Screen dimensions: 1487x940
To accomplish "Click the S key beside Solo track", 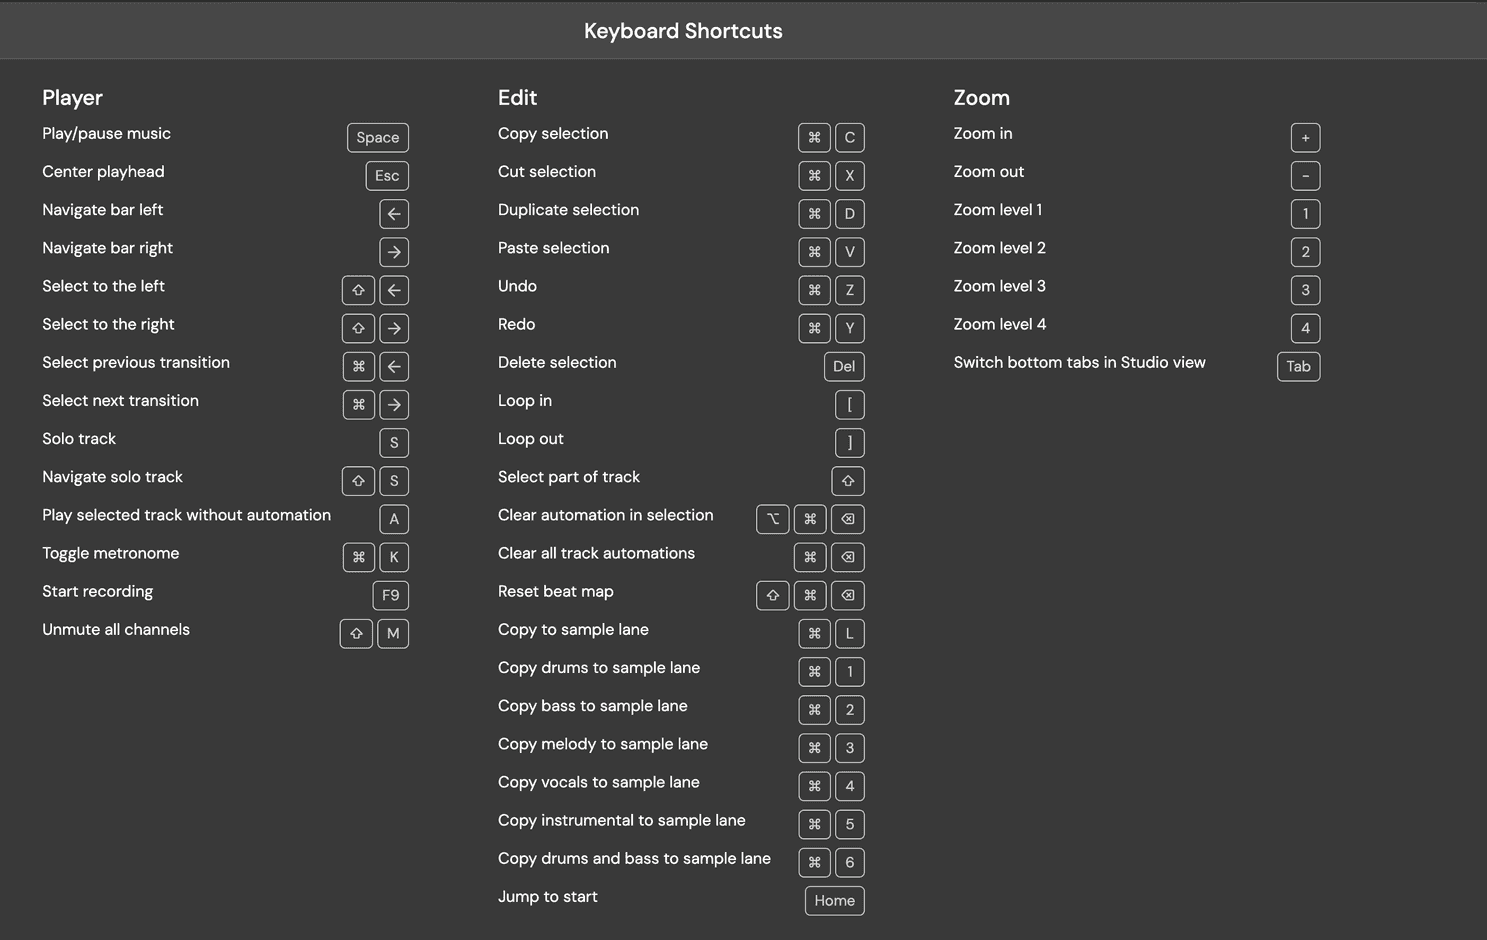I will pos(394,443).
